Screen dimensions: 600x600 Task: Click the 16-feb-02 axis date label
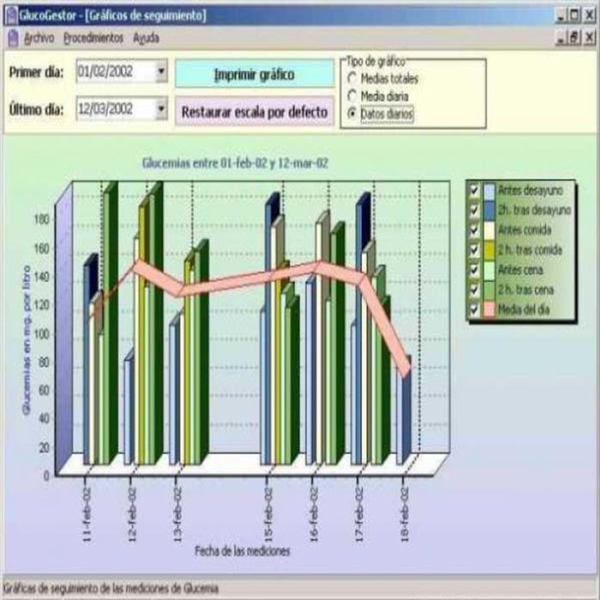coord(313,515)
